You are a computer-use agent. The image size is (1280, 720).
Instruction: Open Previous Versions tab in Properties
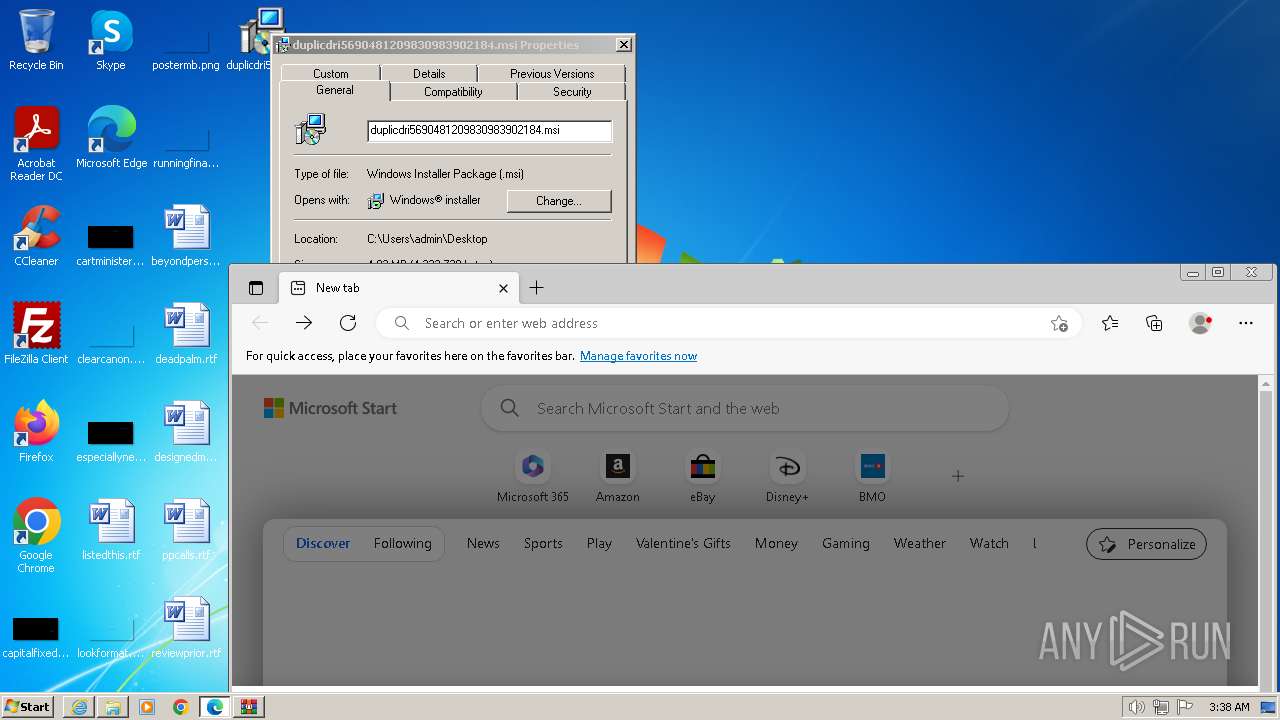552,73
